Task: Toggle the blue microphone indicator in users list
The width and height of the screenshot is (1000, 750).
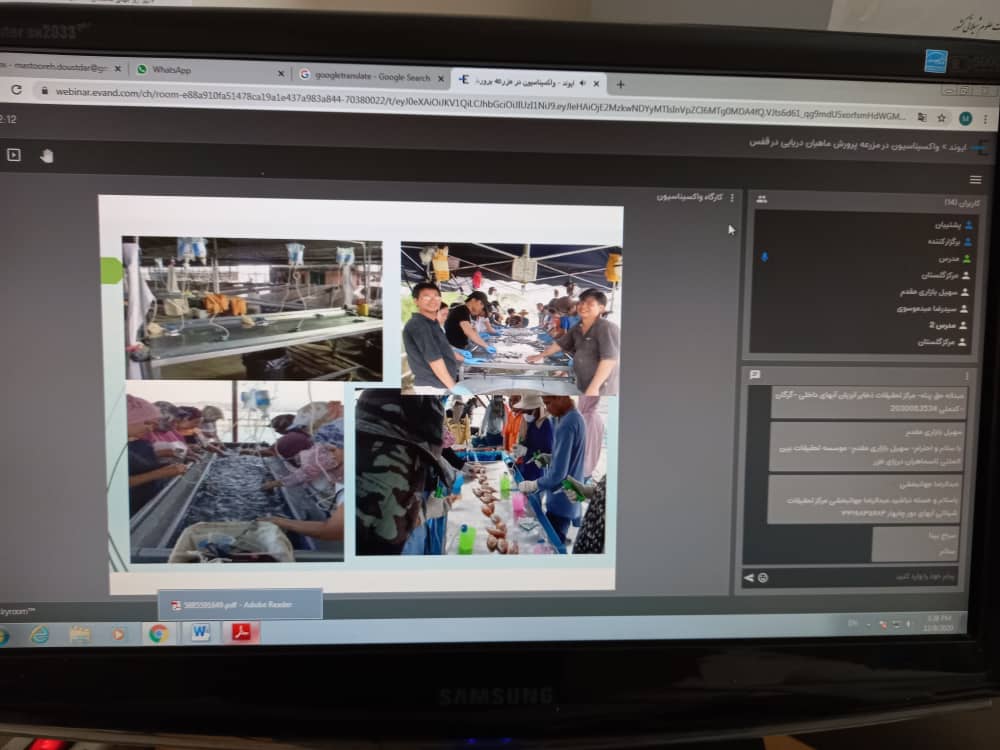Action: coord(765,257)
